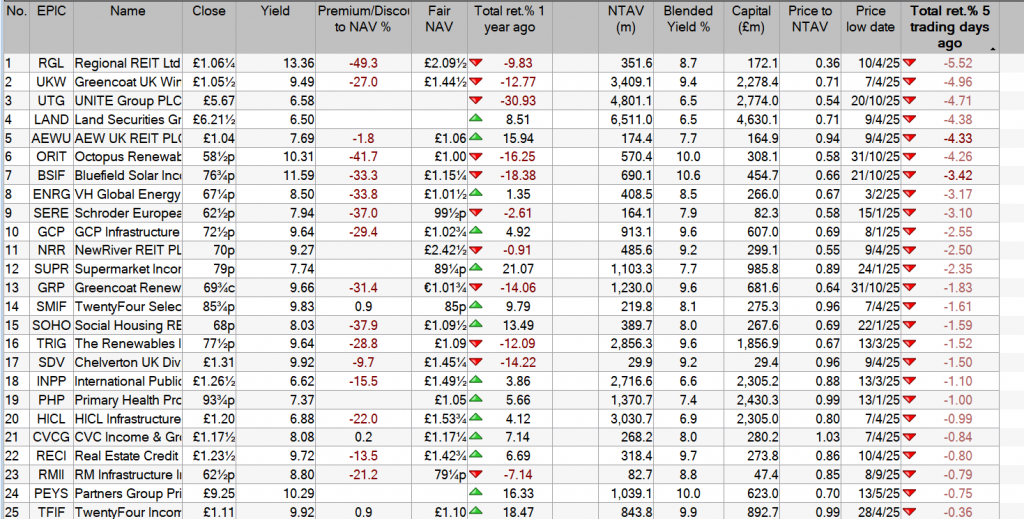
Task: Sort by the Yield column header
Action: click(x=275, y=12)
